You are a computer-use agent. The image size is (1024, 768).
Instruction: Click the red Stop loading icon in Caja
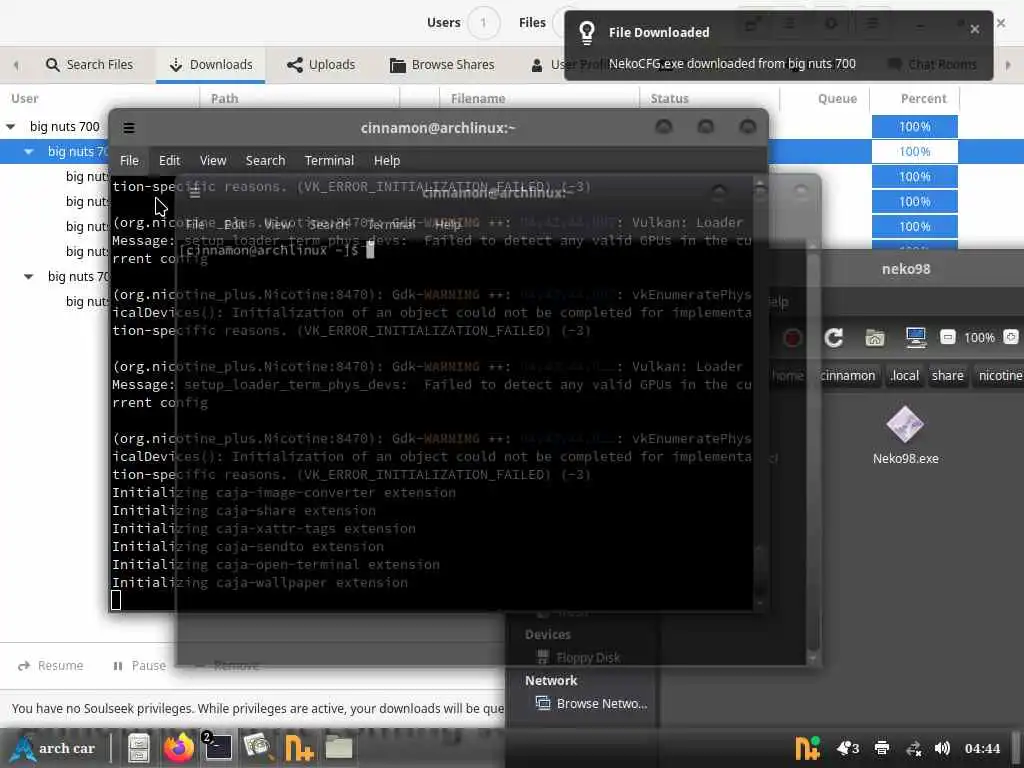pyautogui.click(x=792, y=338)
